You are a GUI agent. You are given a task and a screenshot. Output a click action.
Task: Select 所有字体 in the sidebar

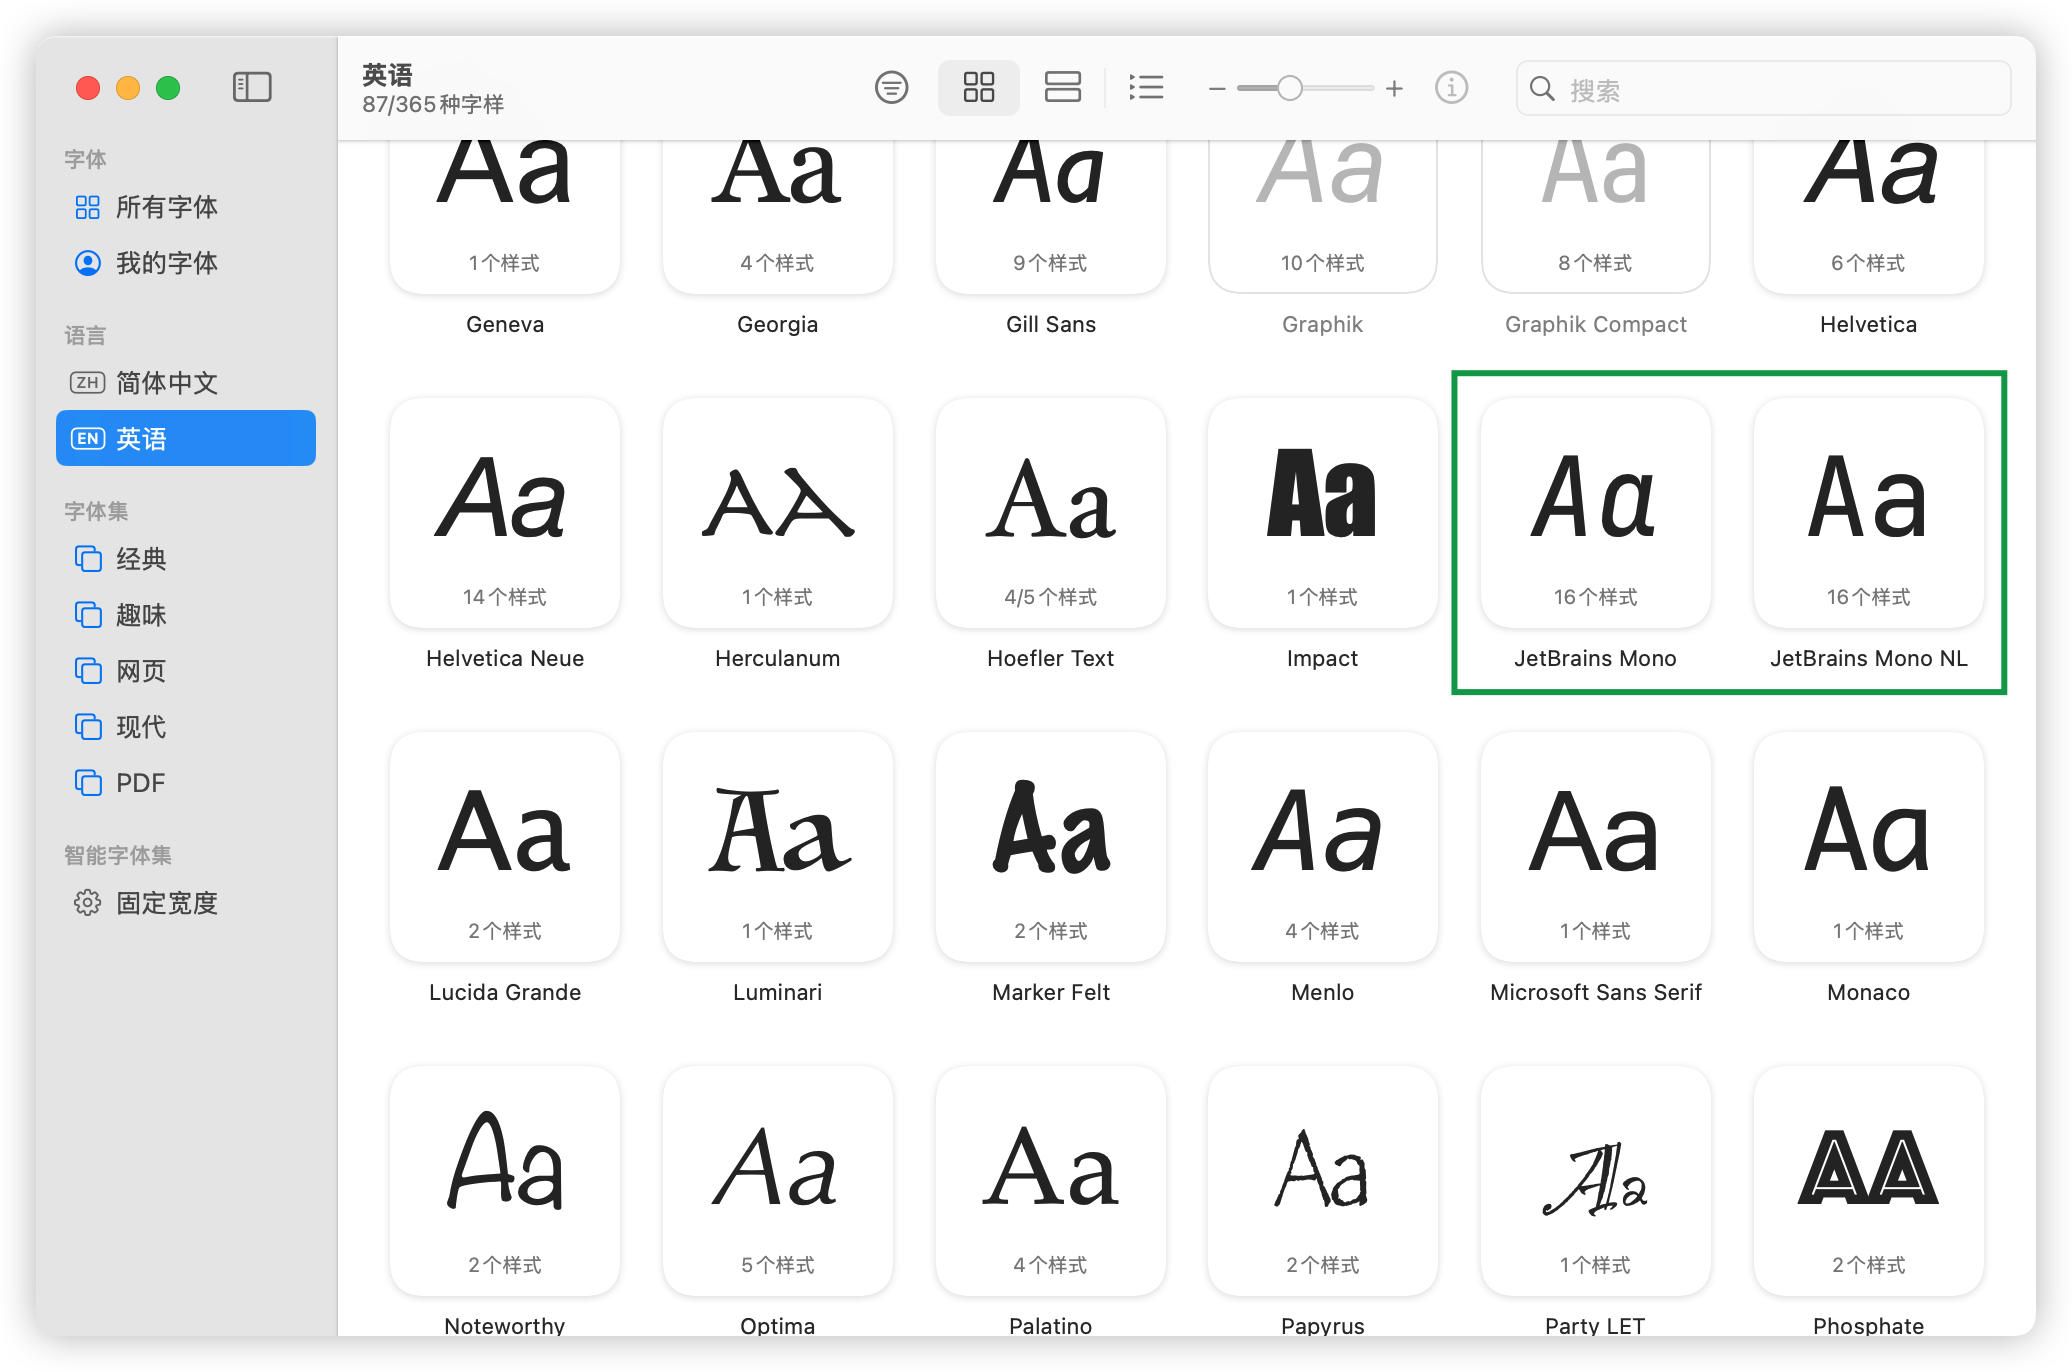(166, 207)
